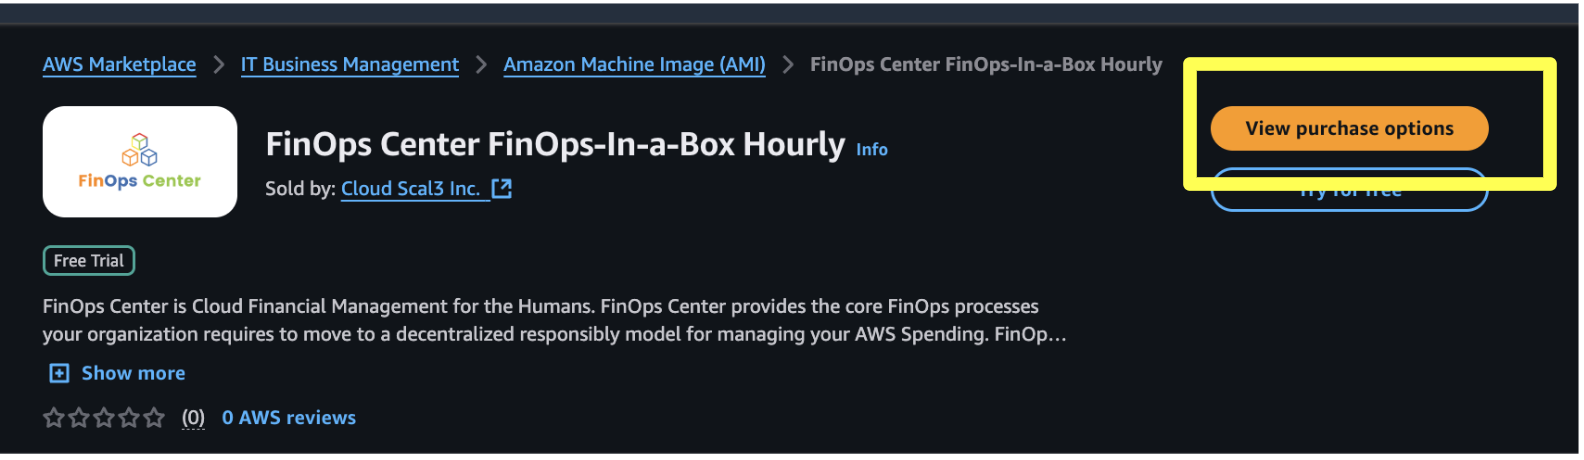Open the Cloud Scal3 Inc. seller link
Viewport: 1584px width, 460px height.
coord(411,188)
